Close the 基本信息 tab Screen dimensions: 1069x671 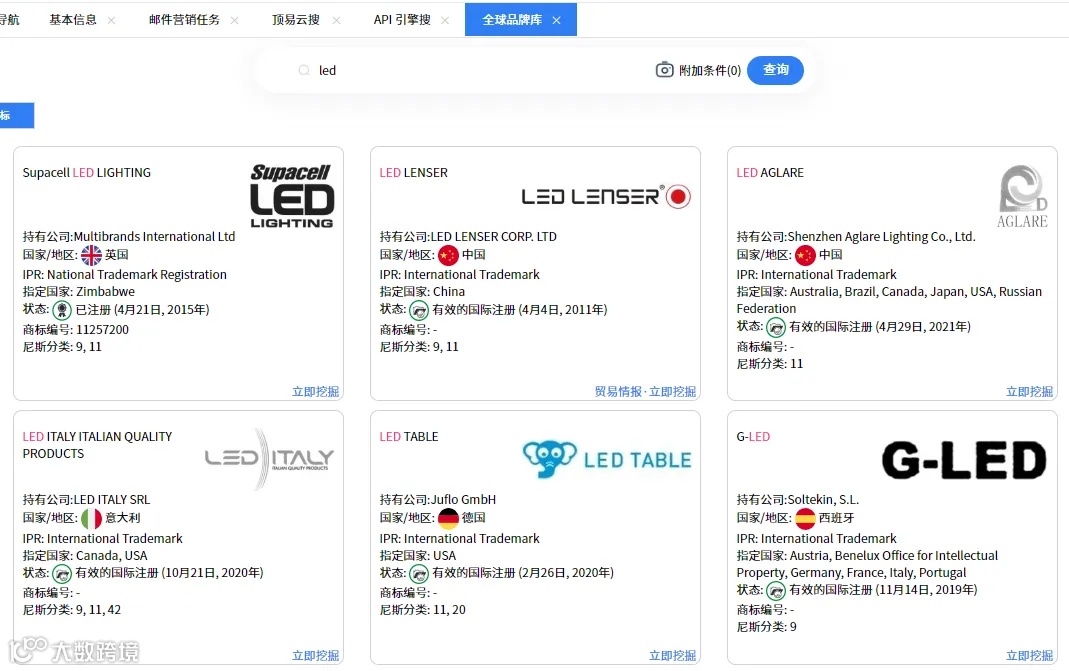111,20
